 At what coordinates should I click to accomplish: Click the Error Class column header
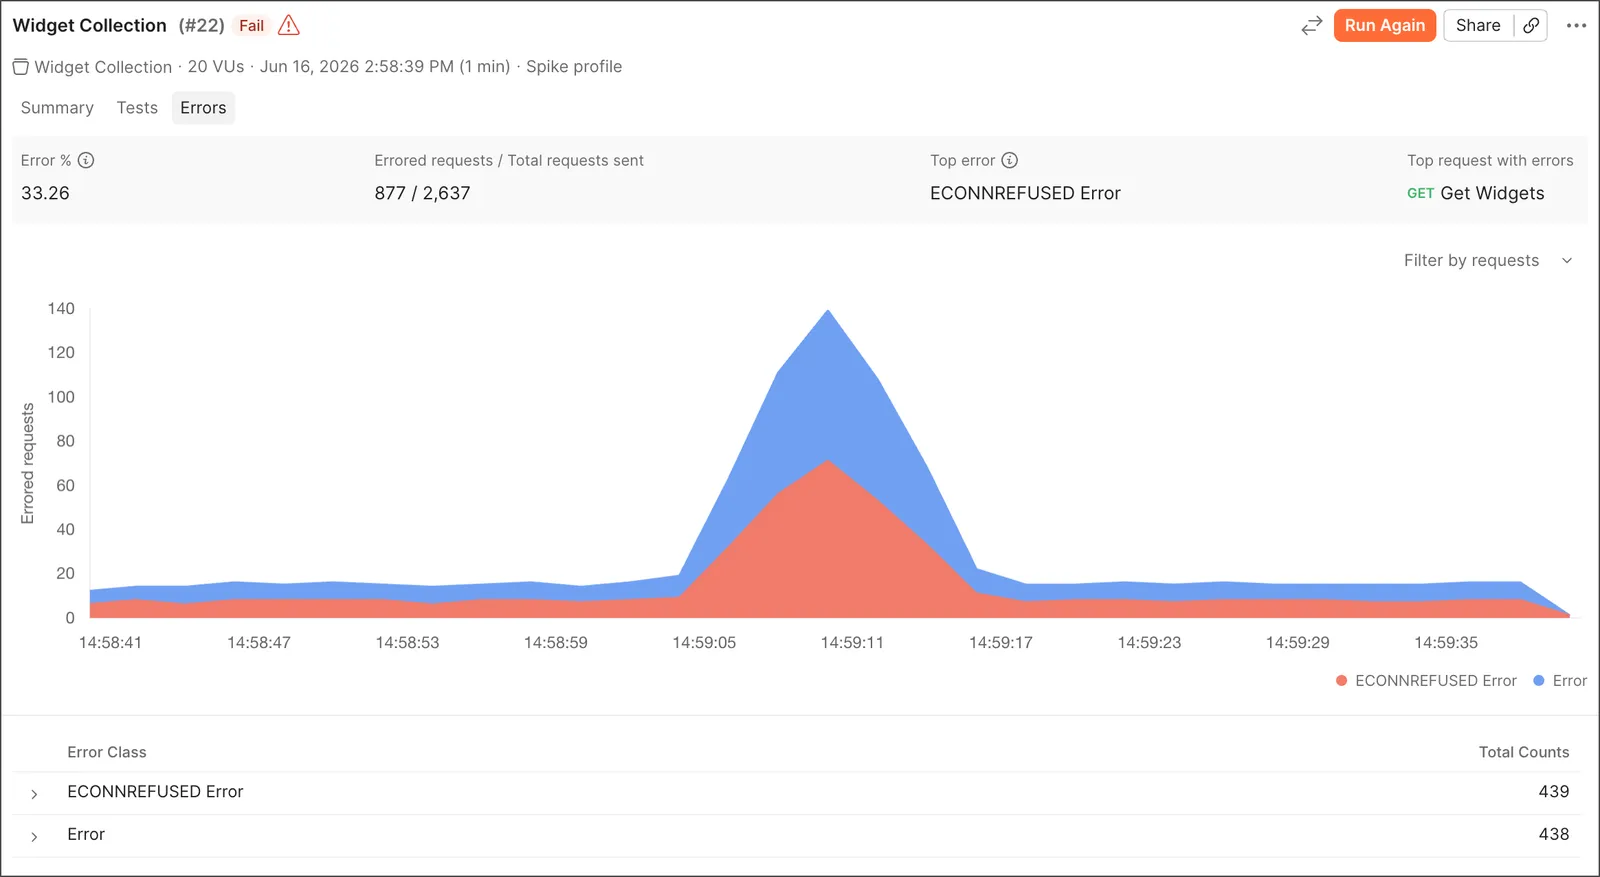(x=107, y=752)
